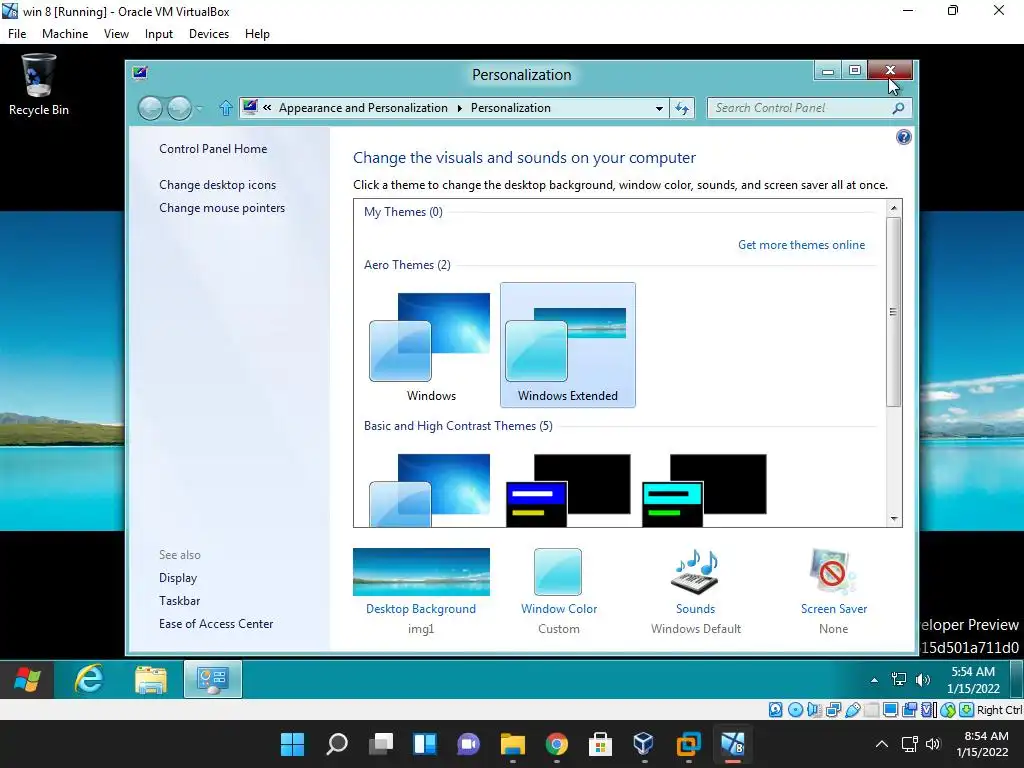Open Google Chrome in host taskbar
The image size is (1024, 768).
[556, 744]
